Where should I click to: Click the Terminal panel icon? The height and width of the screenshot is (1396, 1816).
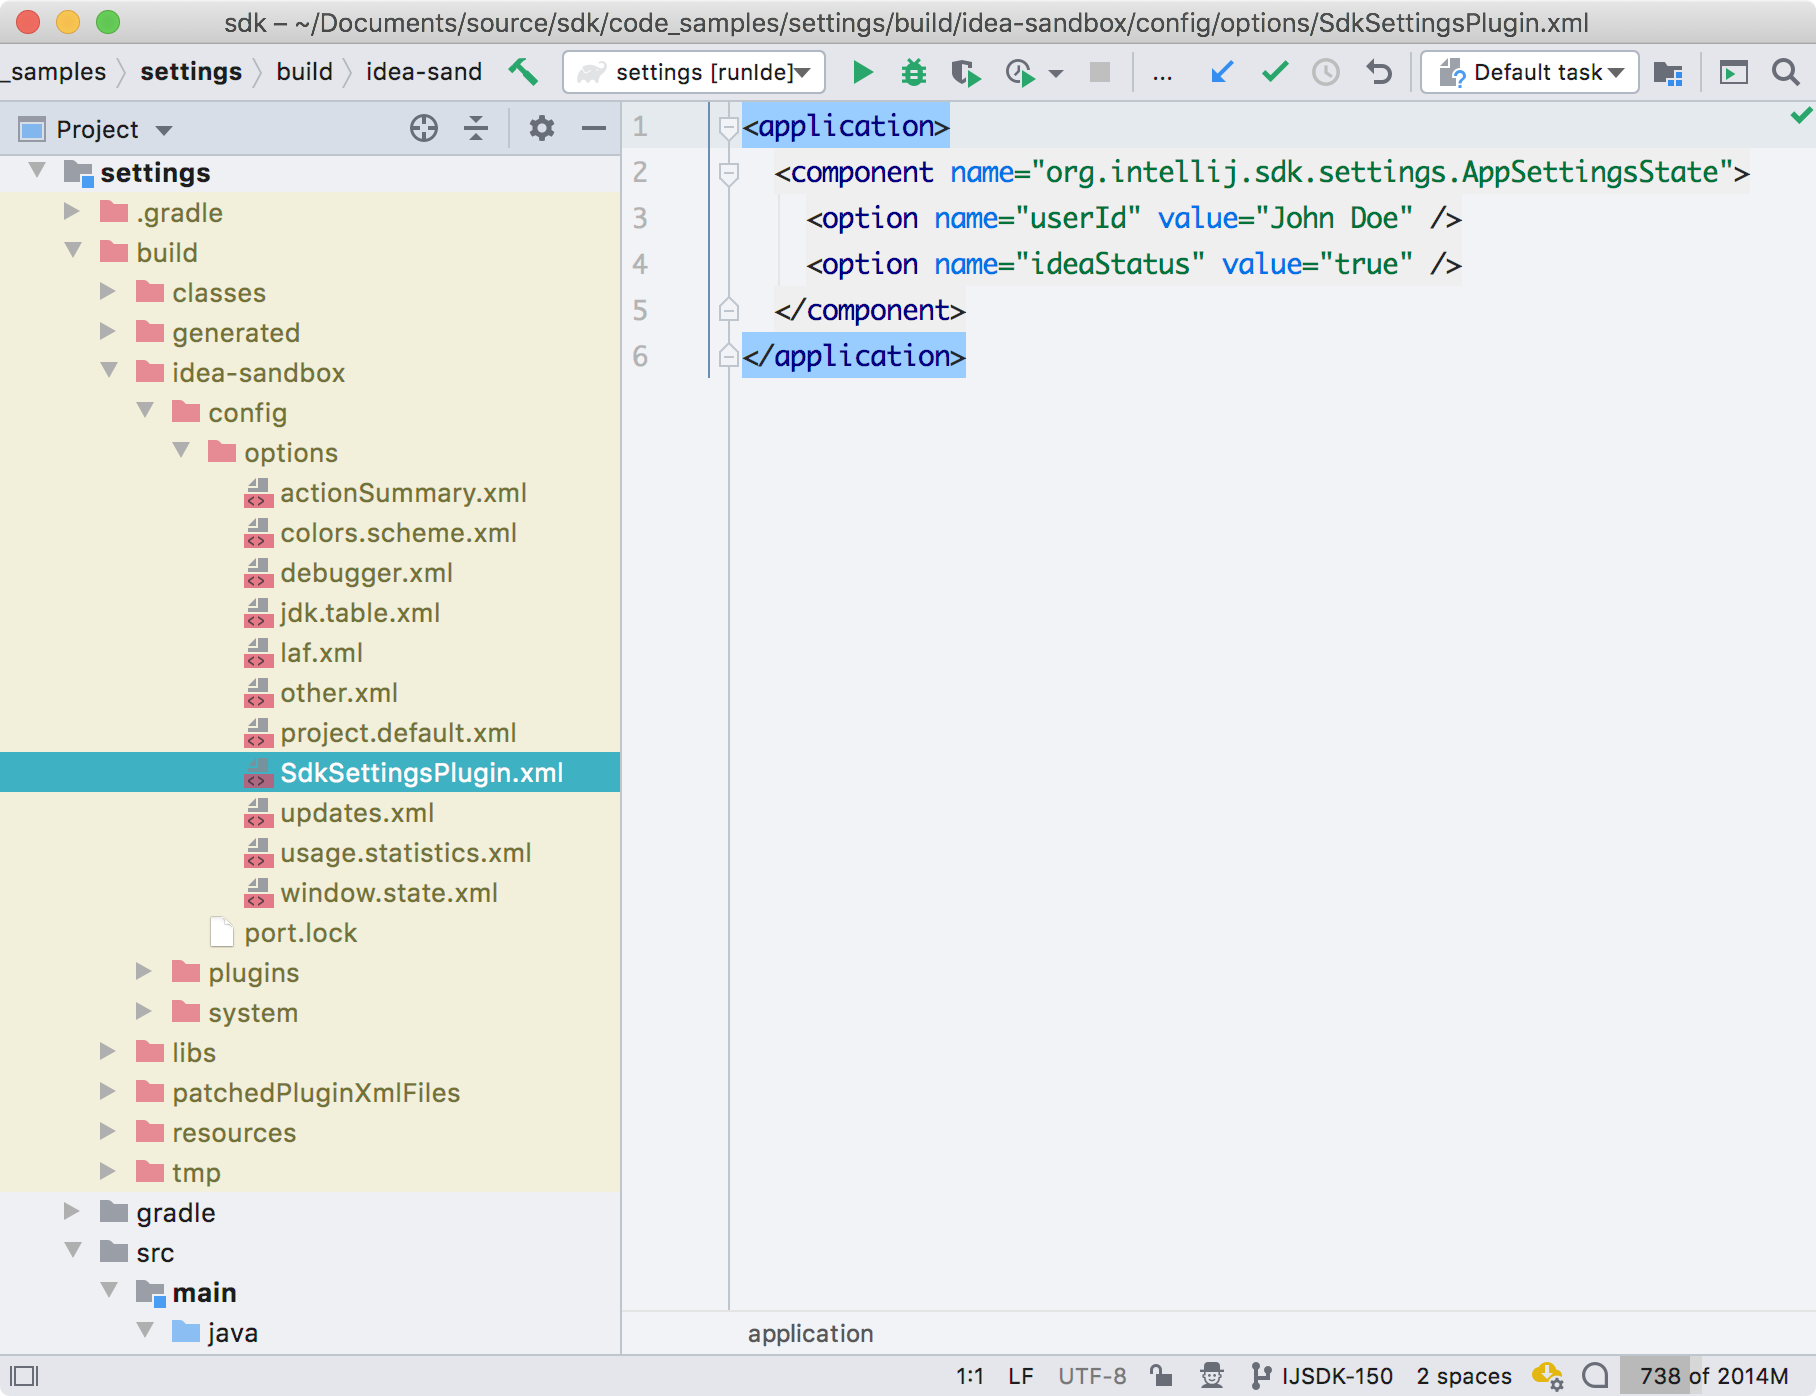pyautogui.click(x=1731, y=72)
